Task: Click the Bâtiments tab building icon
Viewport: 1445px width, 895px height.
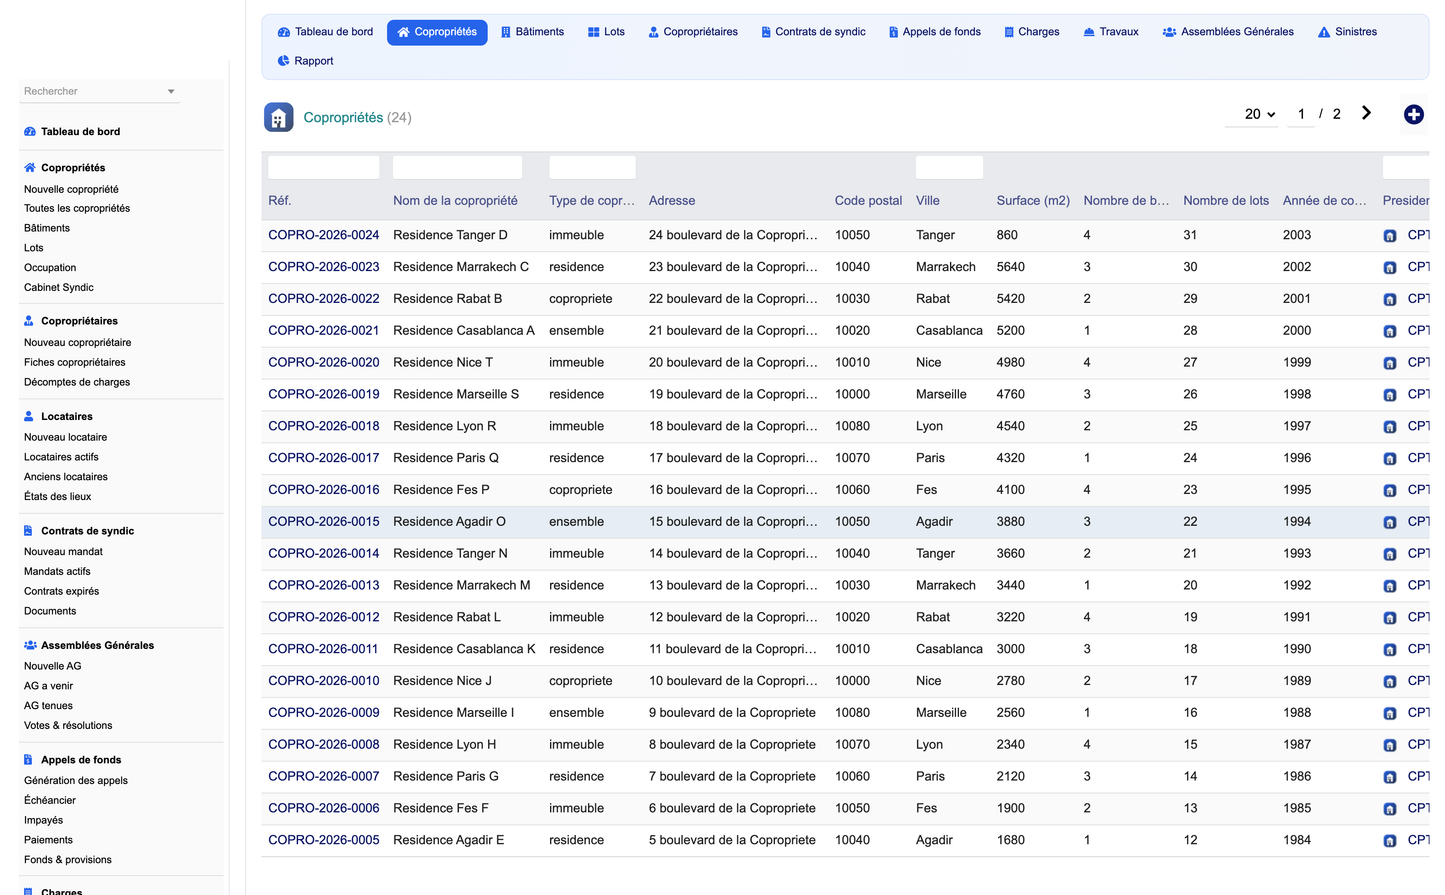Action: (506, 32)
